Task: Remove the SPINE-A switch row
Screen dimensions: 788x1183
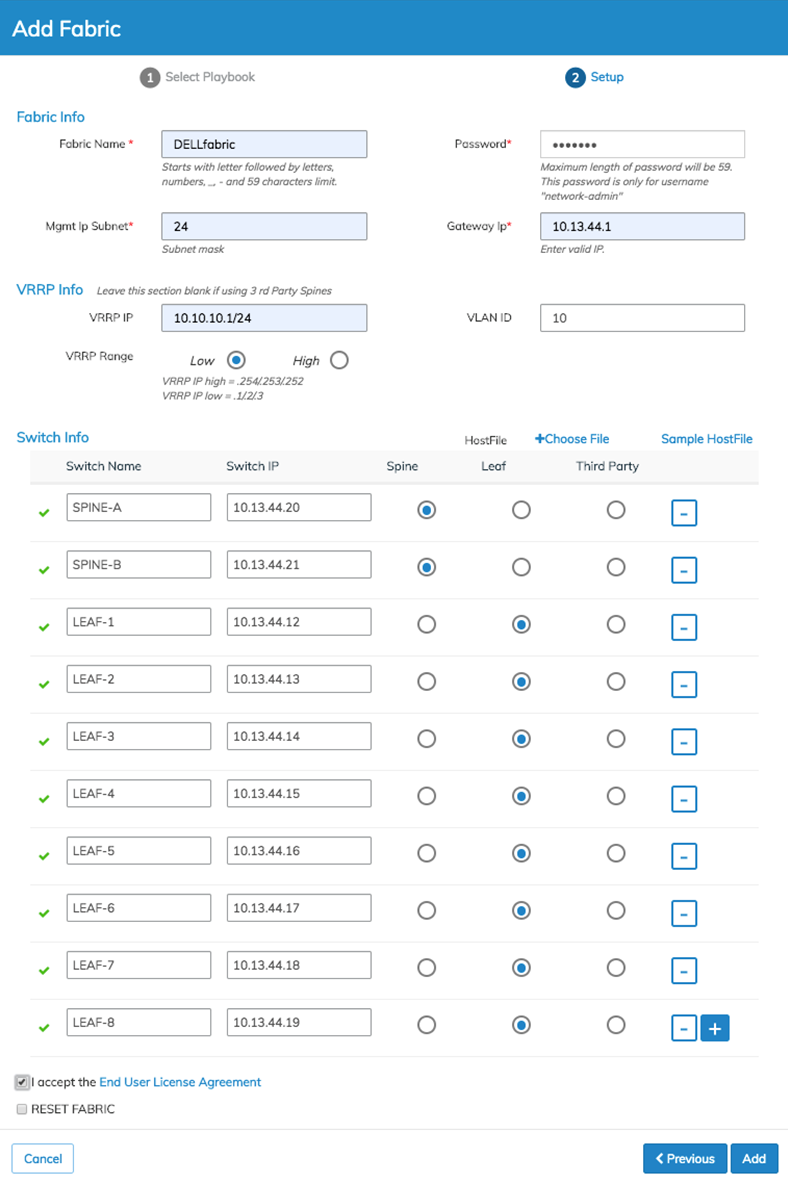Action: pos(684,513)
